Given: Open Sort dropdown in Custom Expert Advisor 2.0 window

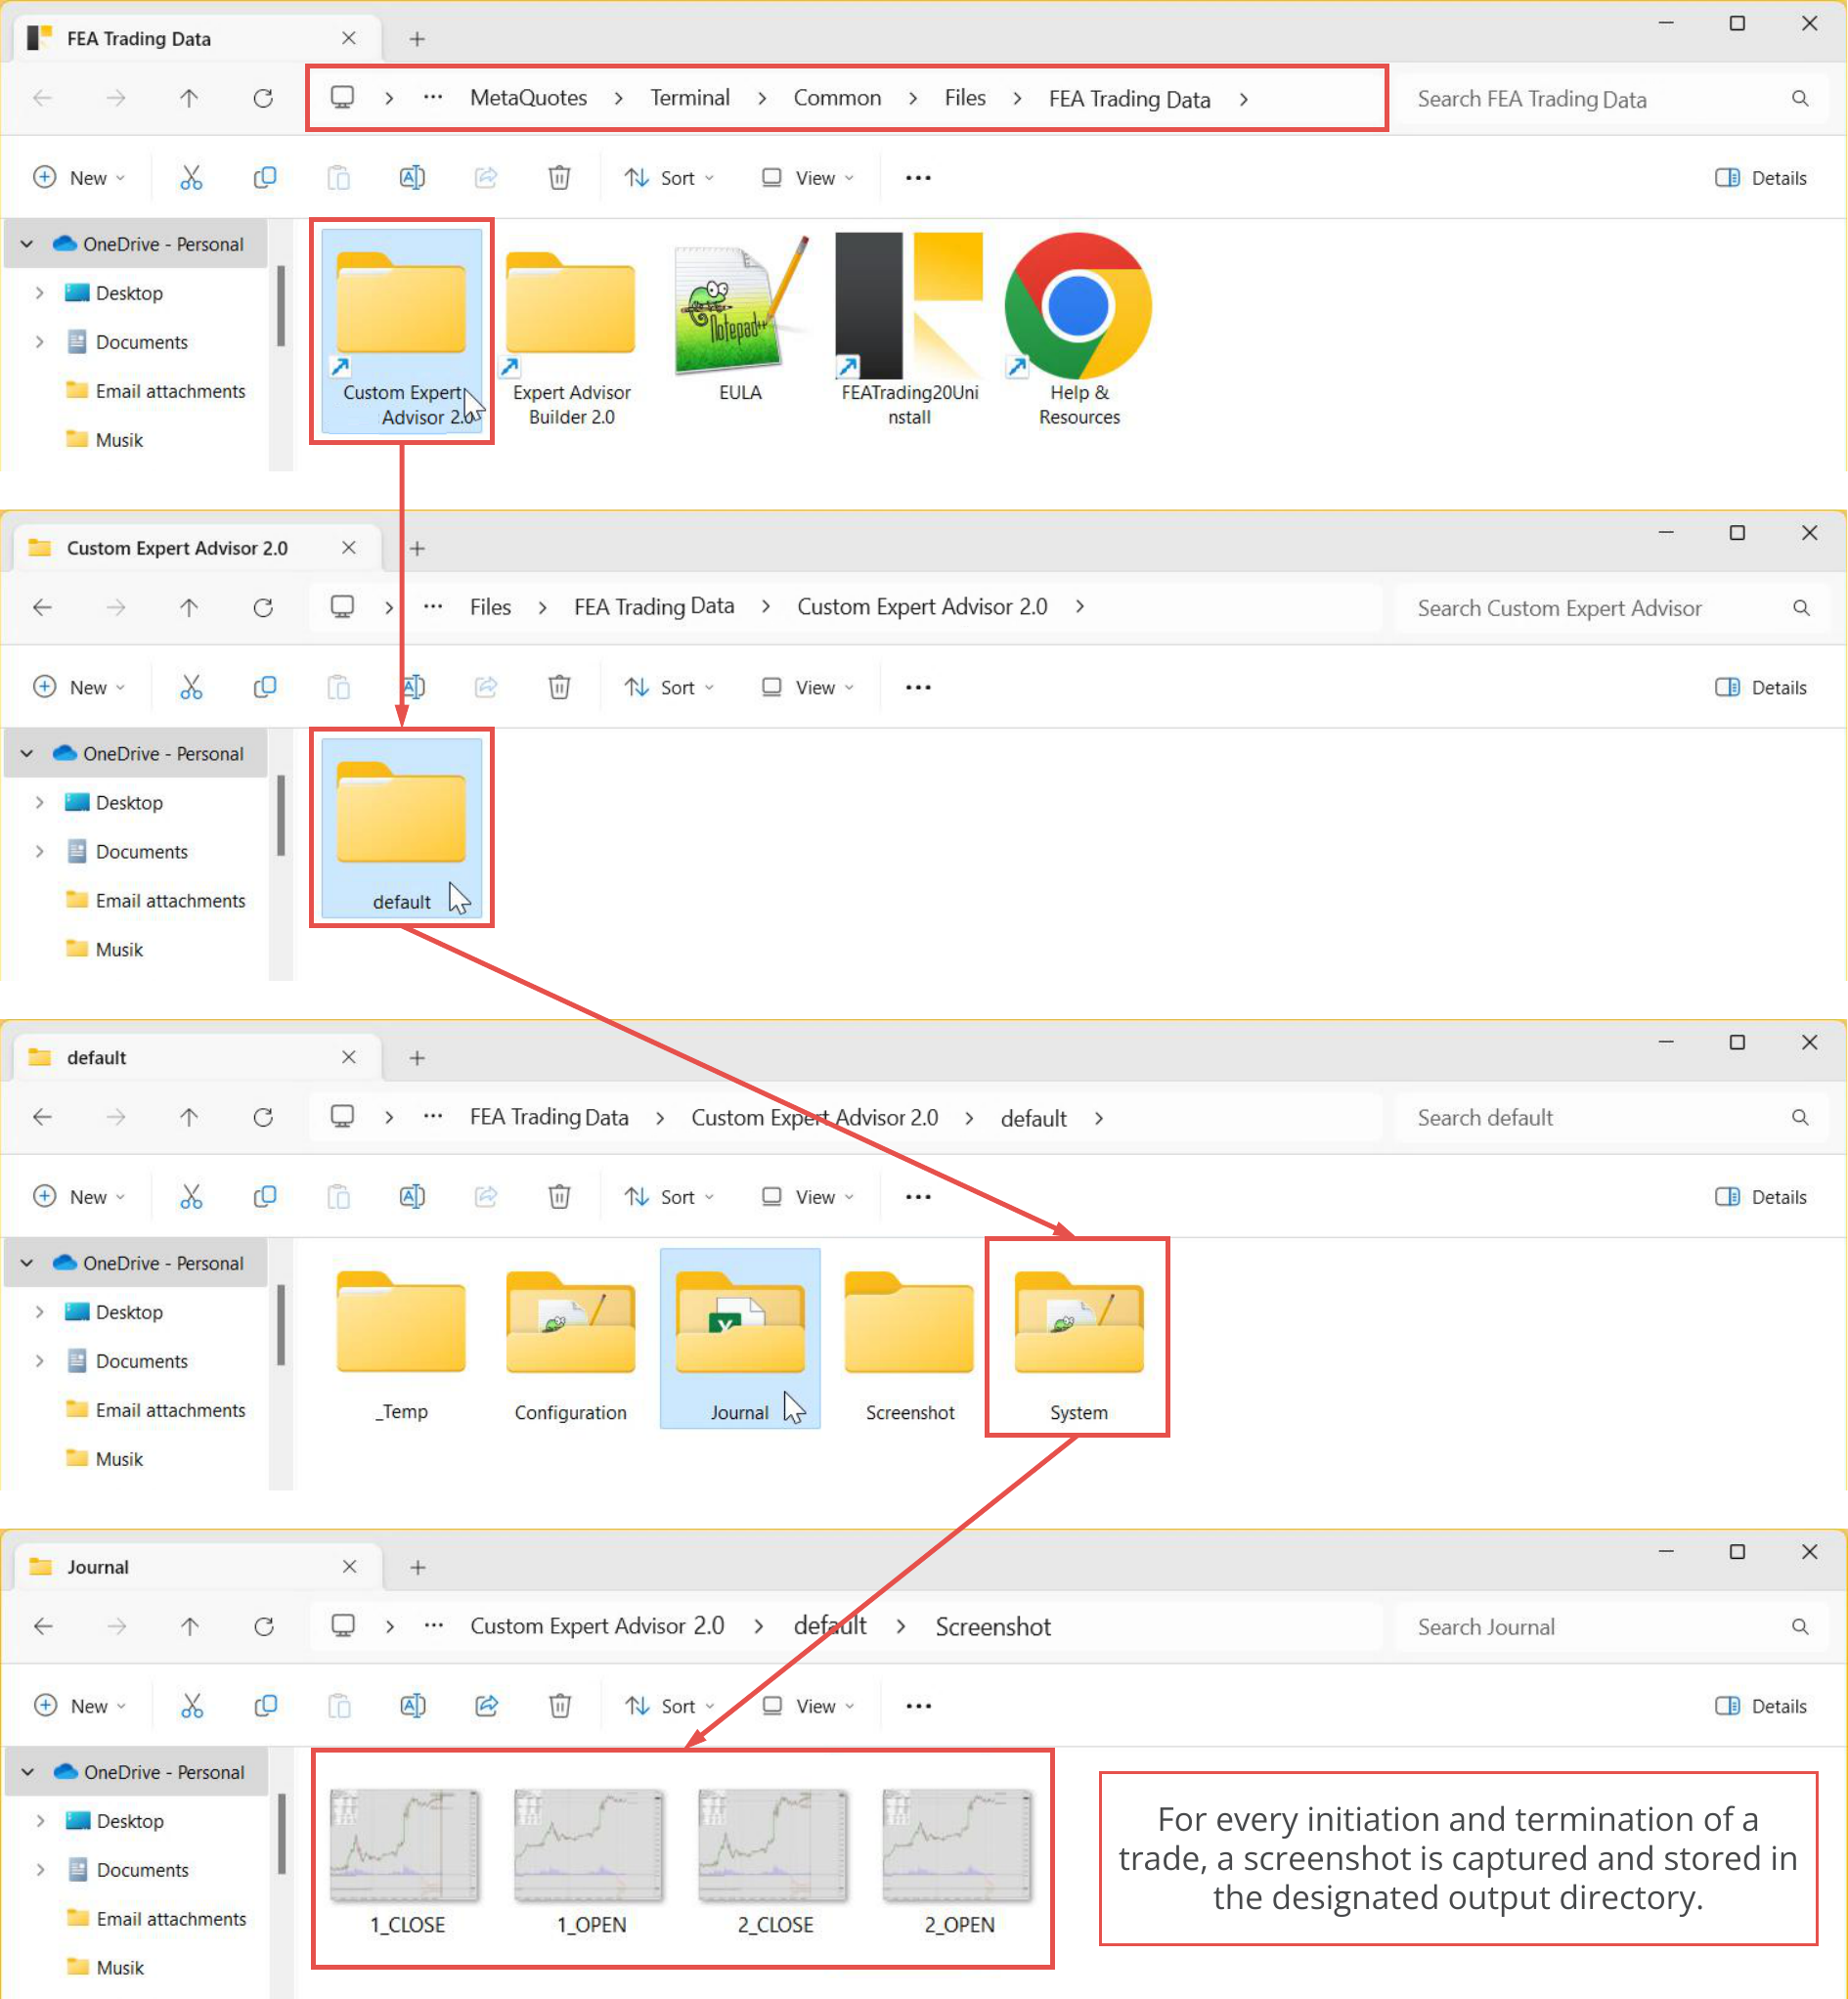Looking at the screenshot, I should 669,687.
